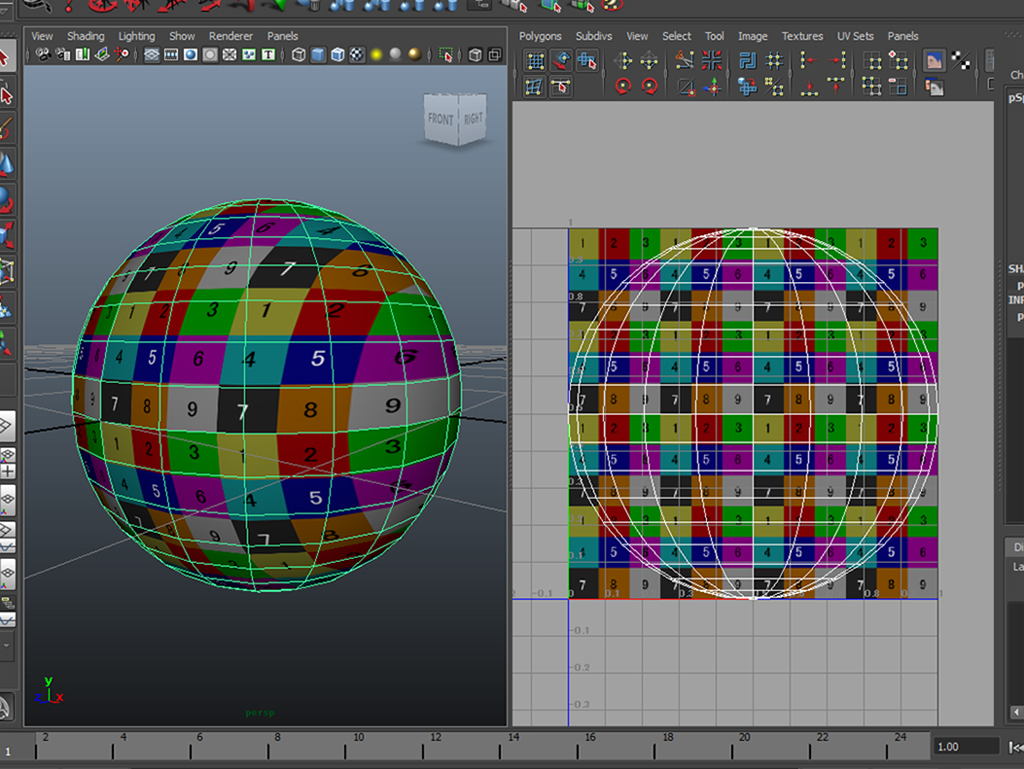
Task: Click the frame value field showing 1.00
Action: tap(965, 746)
